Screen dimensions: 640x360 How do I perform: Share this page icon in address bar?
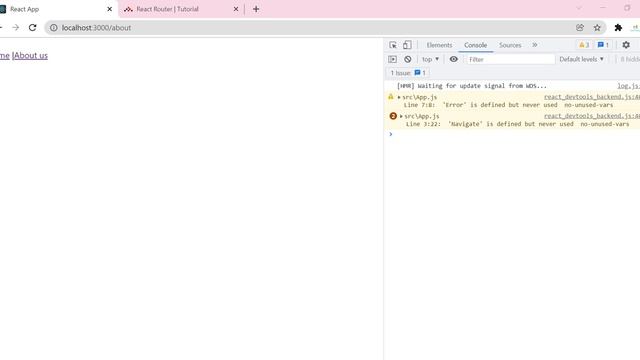tap(580, 27)
